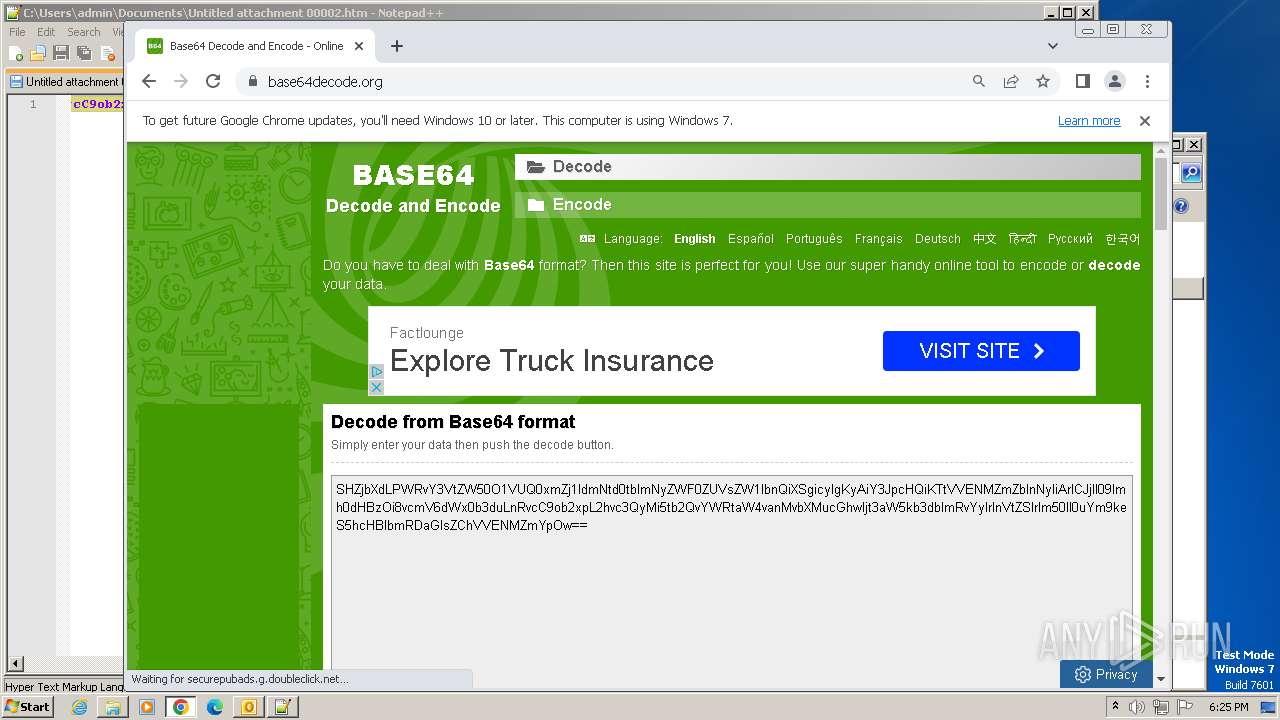
Task: Go back in Chrome history
Action: pyautogui.click(x=149, y=81)
